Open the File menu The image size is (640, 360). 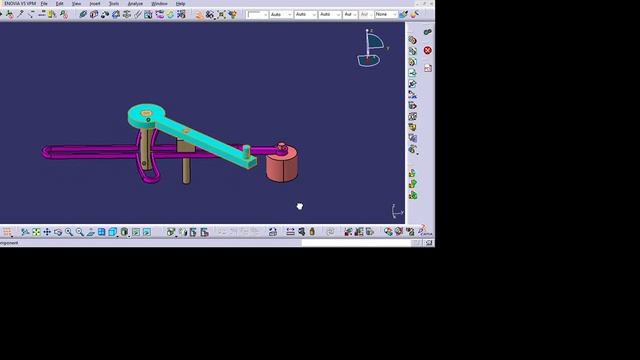point(44,4)
